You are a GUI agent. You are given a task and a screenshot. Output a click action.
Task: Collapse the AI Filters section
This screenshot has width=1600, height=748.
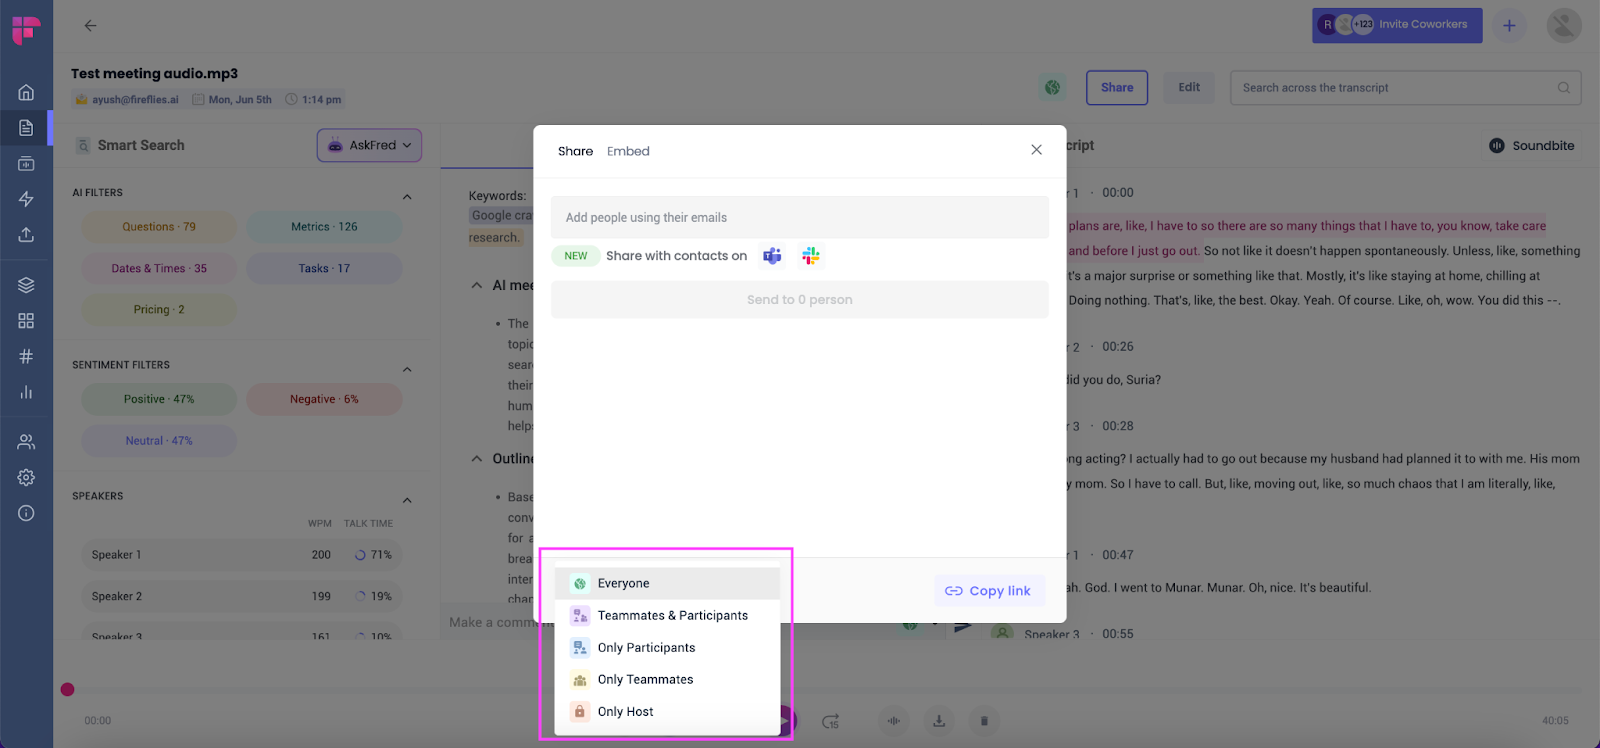(x=407, y=197)
